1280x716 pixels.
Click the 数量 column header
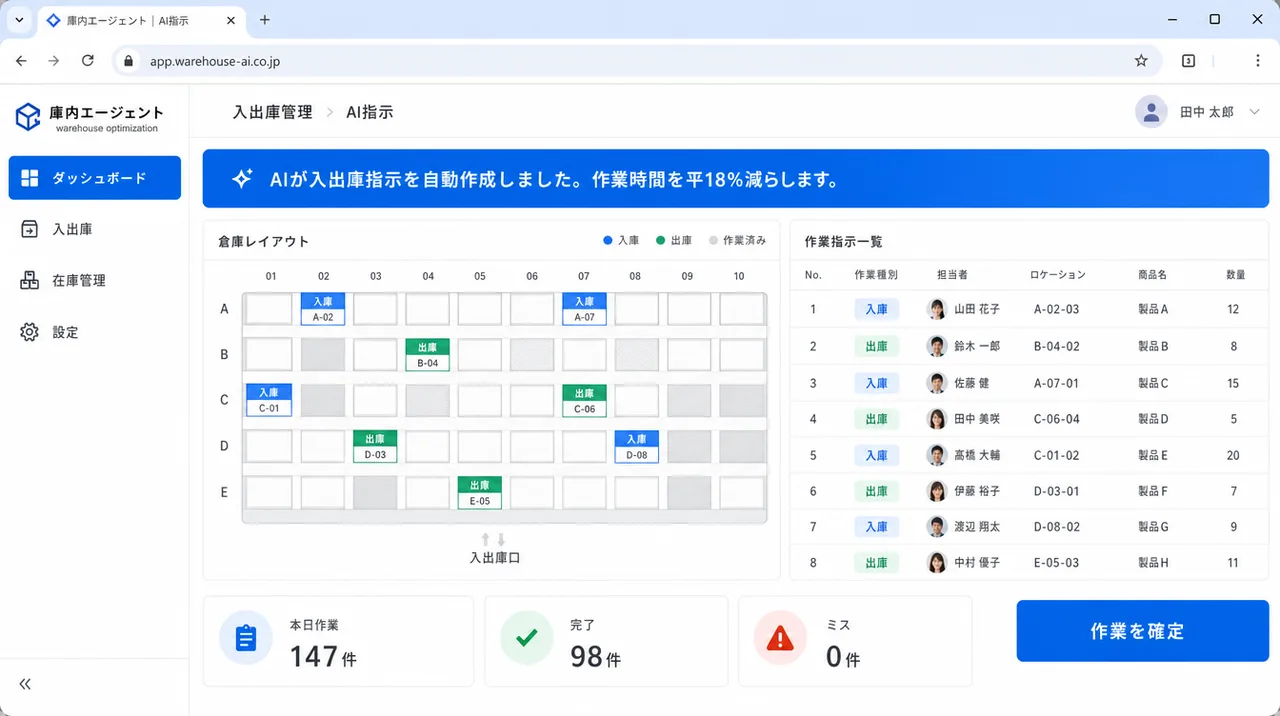tap(1237, 274)
